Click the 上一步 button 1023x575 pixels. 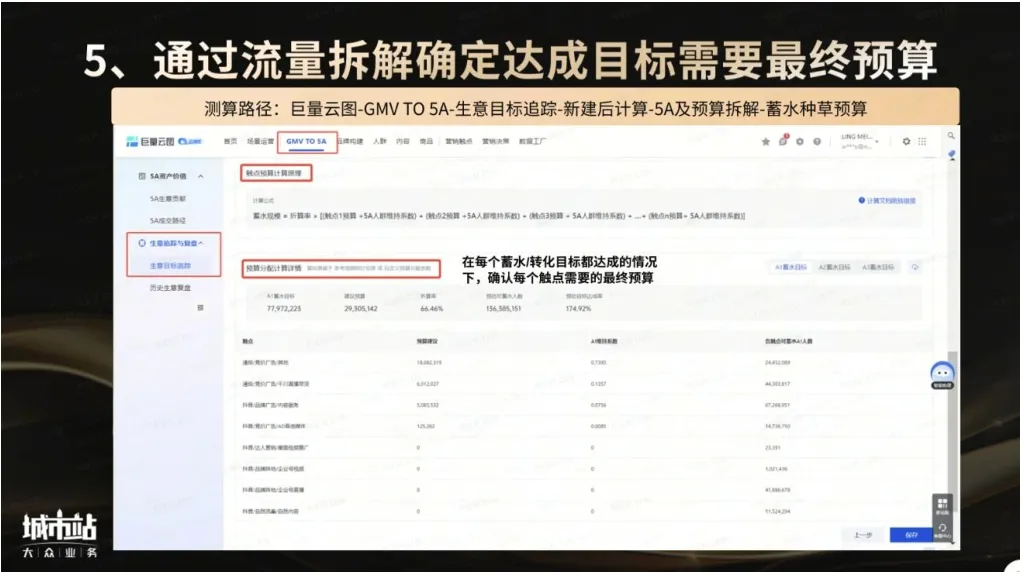tap(863, 535)
